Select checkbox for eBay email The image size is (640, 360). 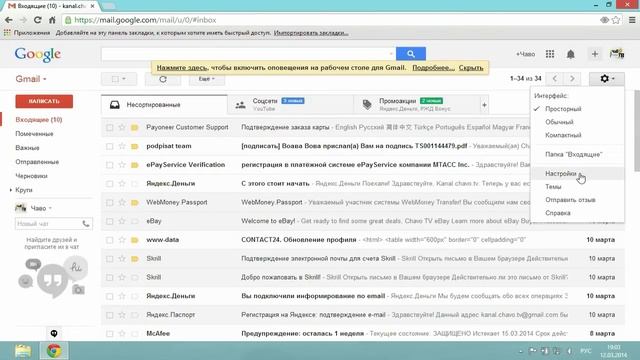point(109,221)
